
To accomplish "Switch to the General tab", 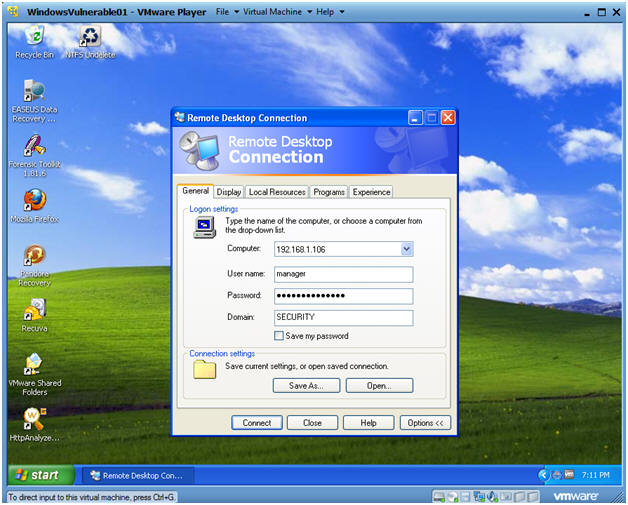I will pyautogui.click(x=195, y=191).
